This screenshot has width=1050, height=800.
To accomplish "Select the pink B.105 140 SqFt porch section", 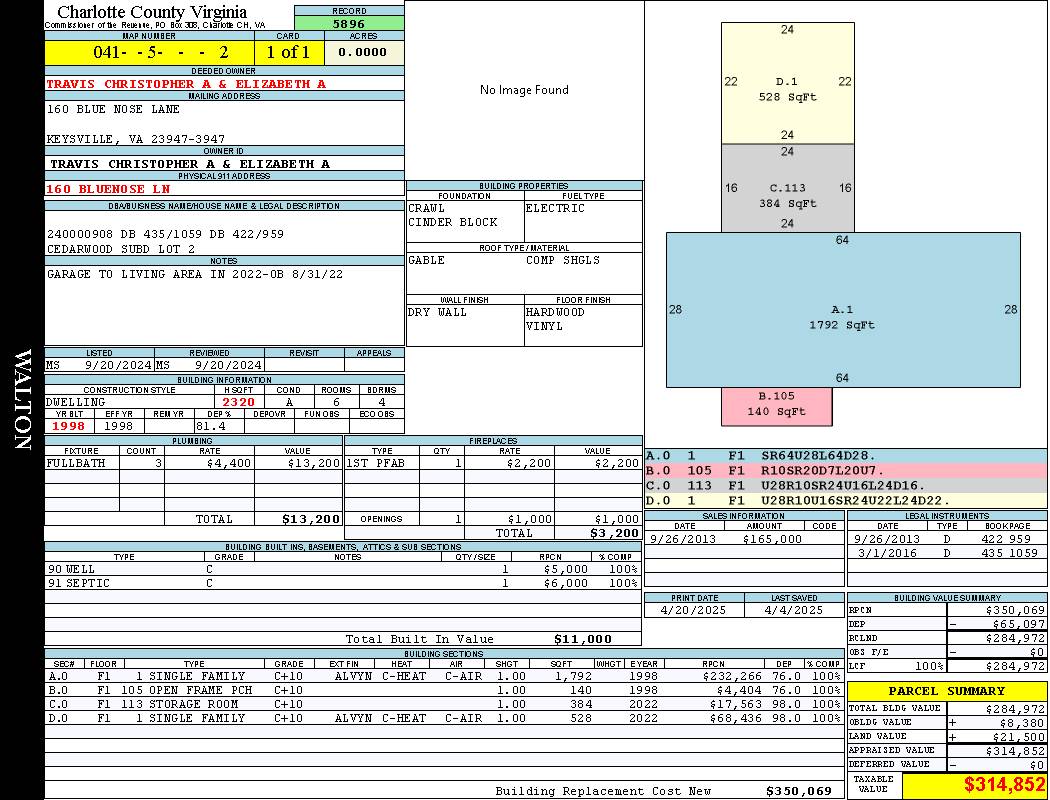I will [777, 406].
